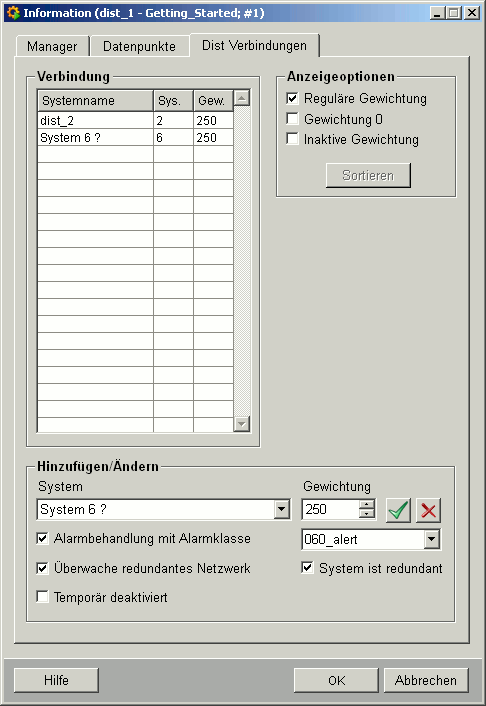Select the dist_2 row in the table
Image resolution: width=486 pixels, height=706 pixels.
pyautogui.click(x=135, y=120)
